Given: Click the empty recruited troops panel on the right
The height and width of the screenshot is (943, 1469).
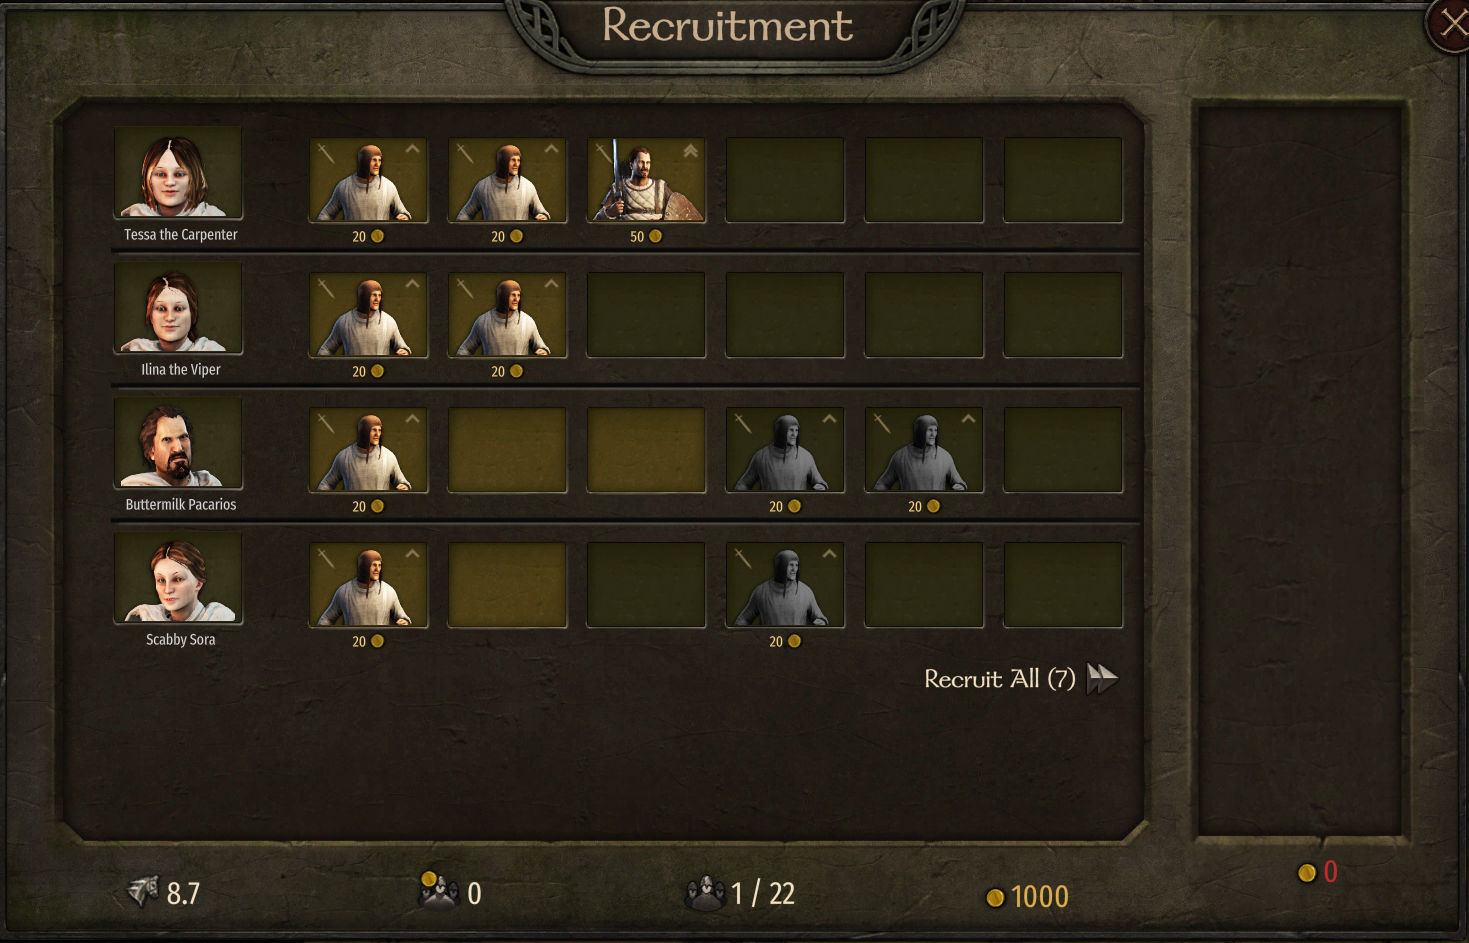Looking at the screenshot, I should point(1300,470).
